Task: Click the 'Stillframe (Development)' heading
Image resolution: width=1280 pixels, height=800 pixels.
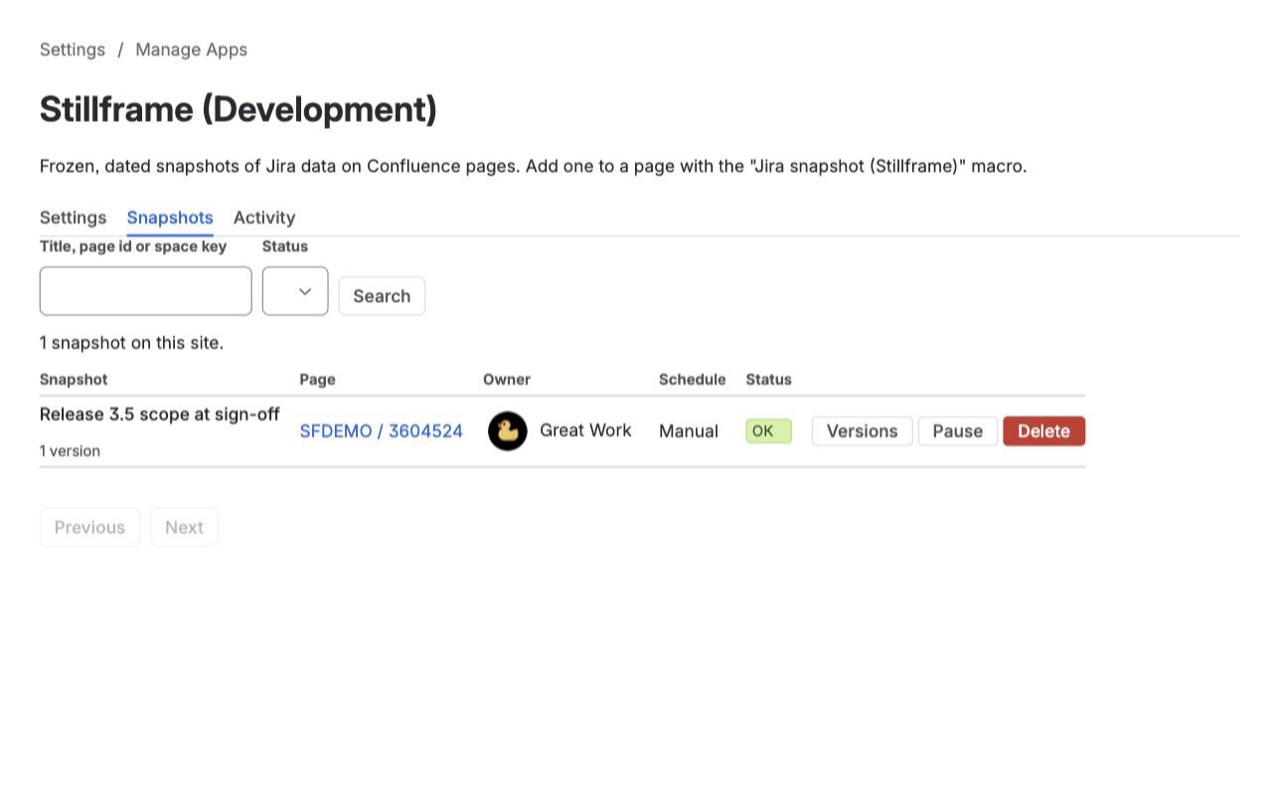Action: [238, 109]
